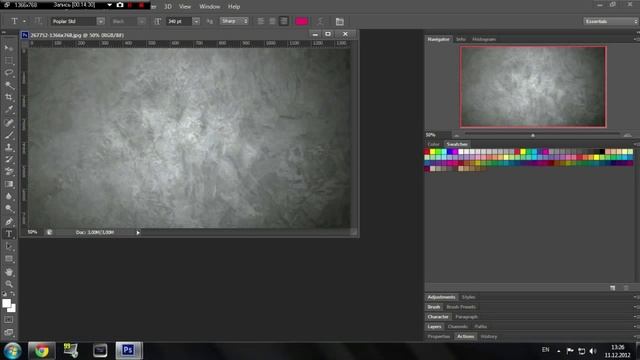Create new swatch in Swatches panel
The image size is (640, 360).
pyautogui.click(x=613, y=288)
